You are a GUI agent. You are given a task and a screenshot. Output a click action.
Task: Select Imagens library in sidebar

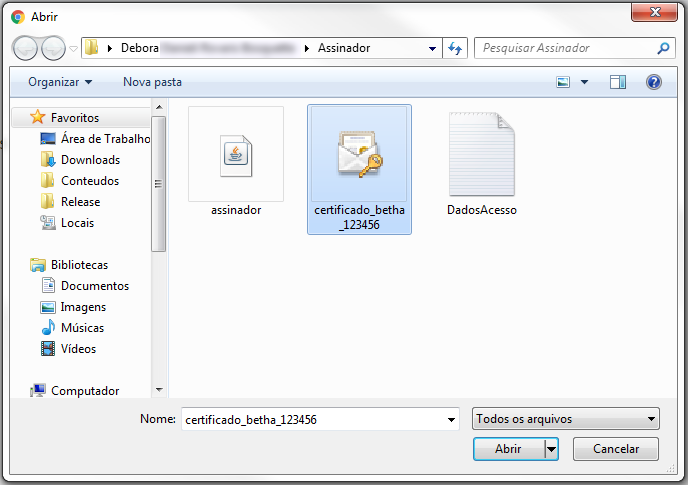click(x=83, y=307)
